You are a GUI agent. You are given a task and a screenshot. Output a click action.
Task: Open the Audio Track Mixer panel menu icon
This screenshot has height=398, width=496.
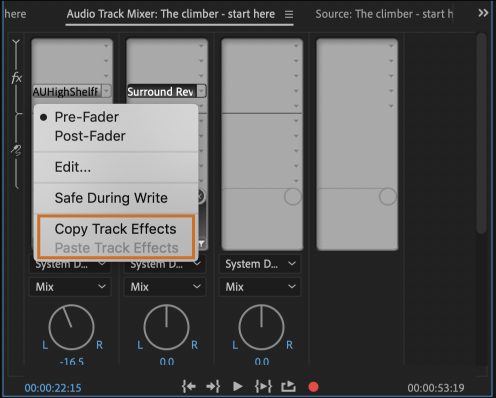tap(289, 14)
